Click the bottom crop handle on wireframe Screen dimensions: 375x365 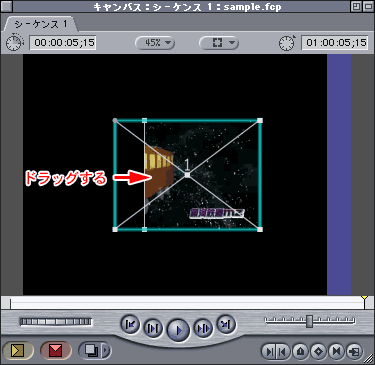(144, 229)
